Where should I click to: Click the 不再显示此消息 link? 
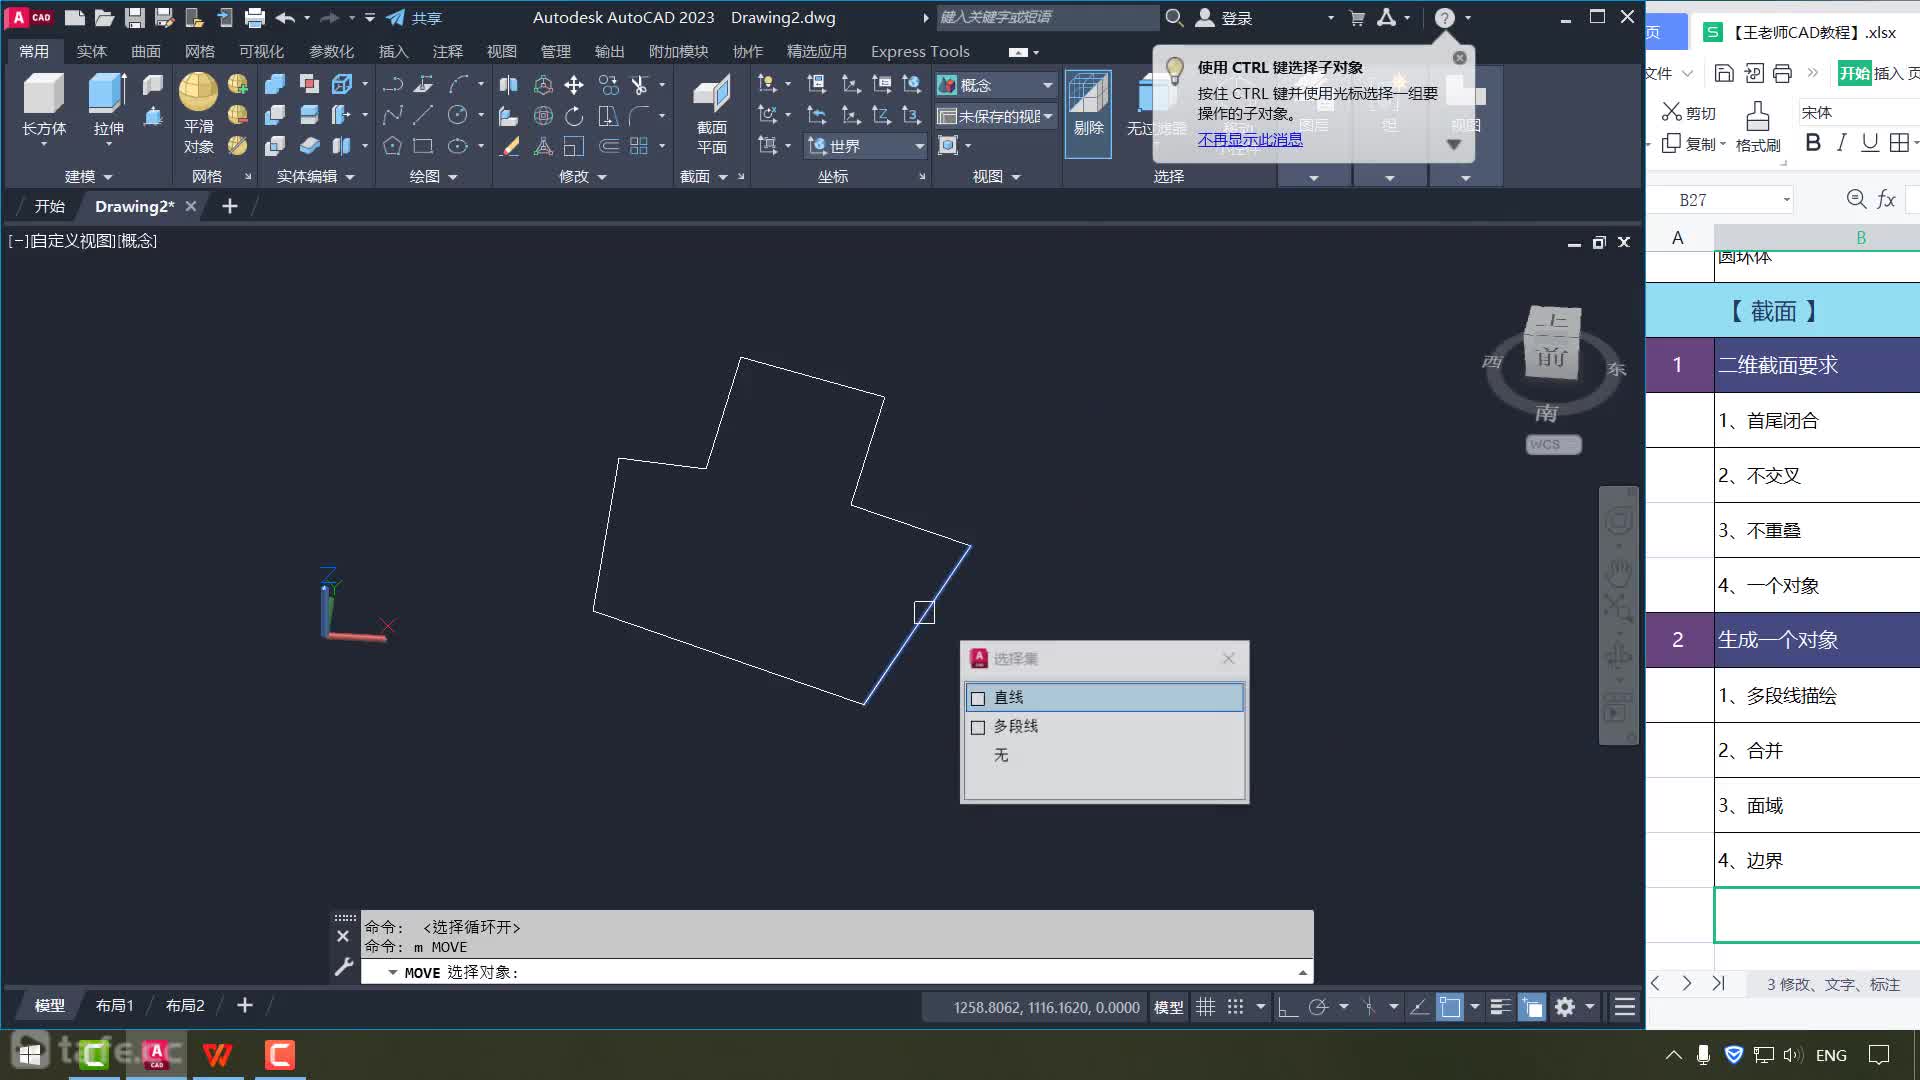[1250, 139]
